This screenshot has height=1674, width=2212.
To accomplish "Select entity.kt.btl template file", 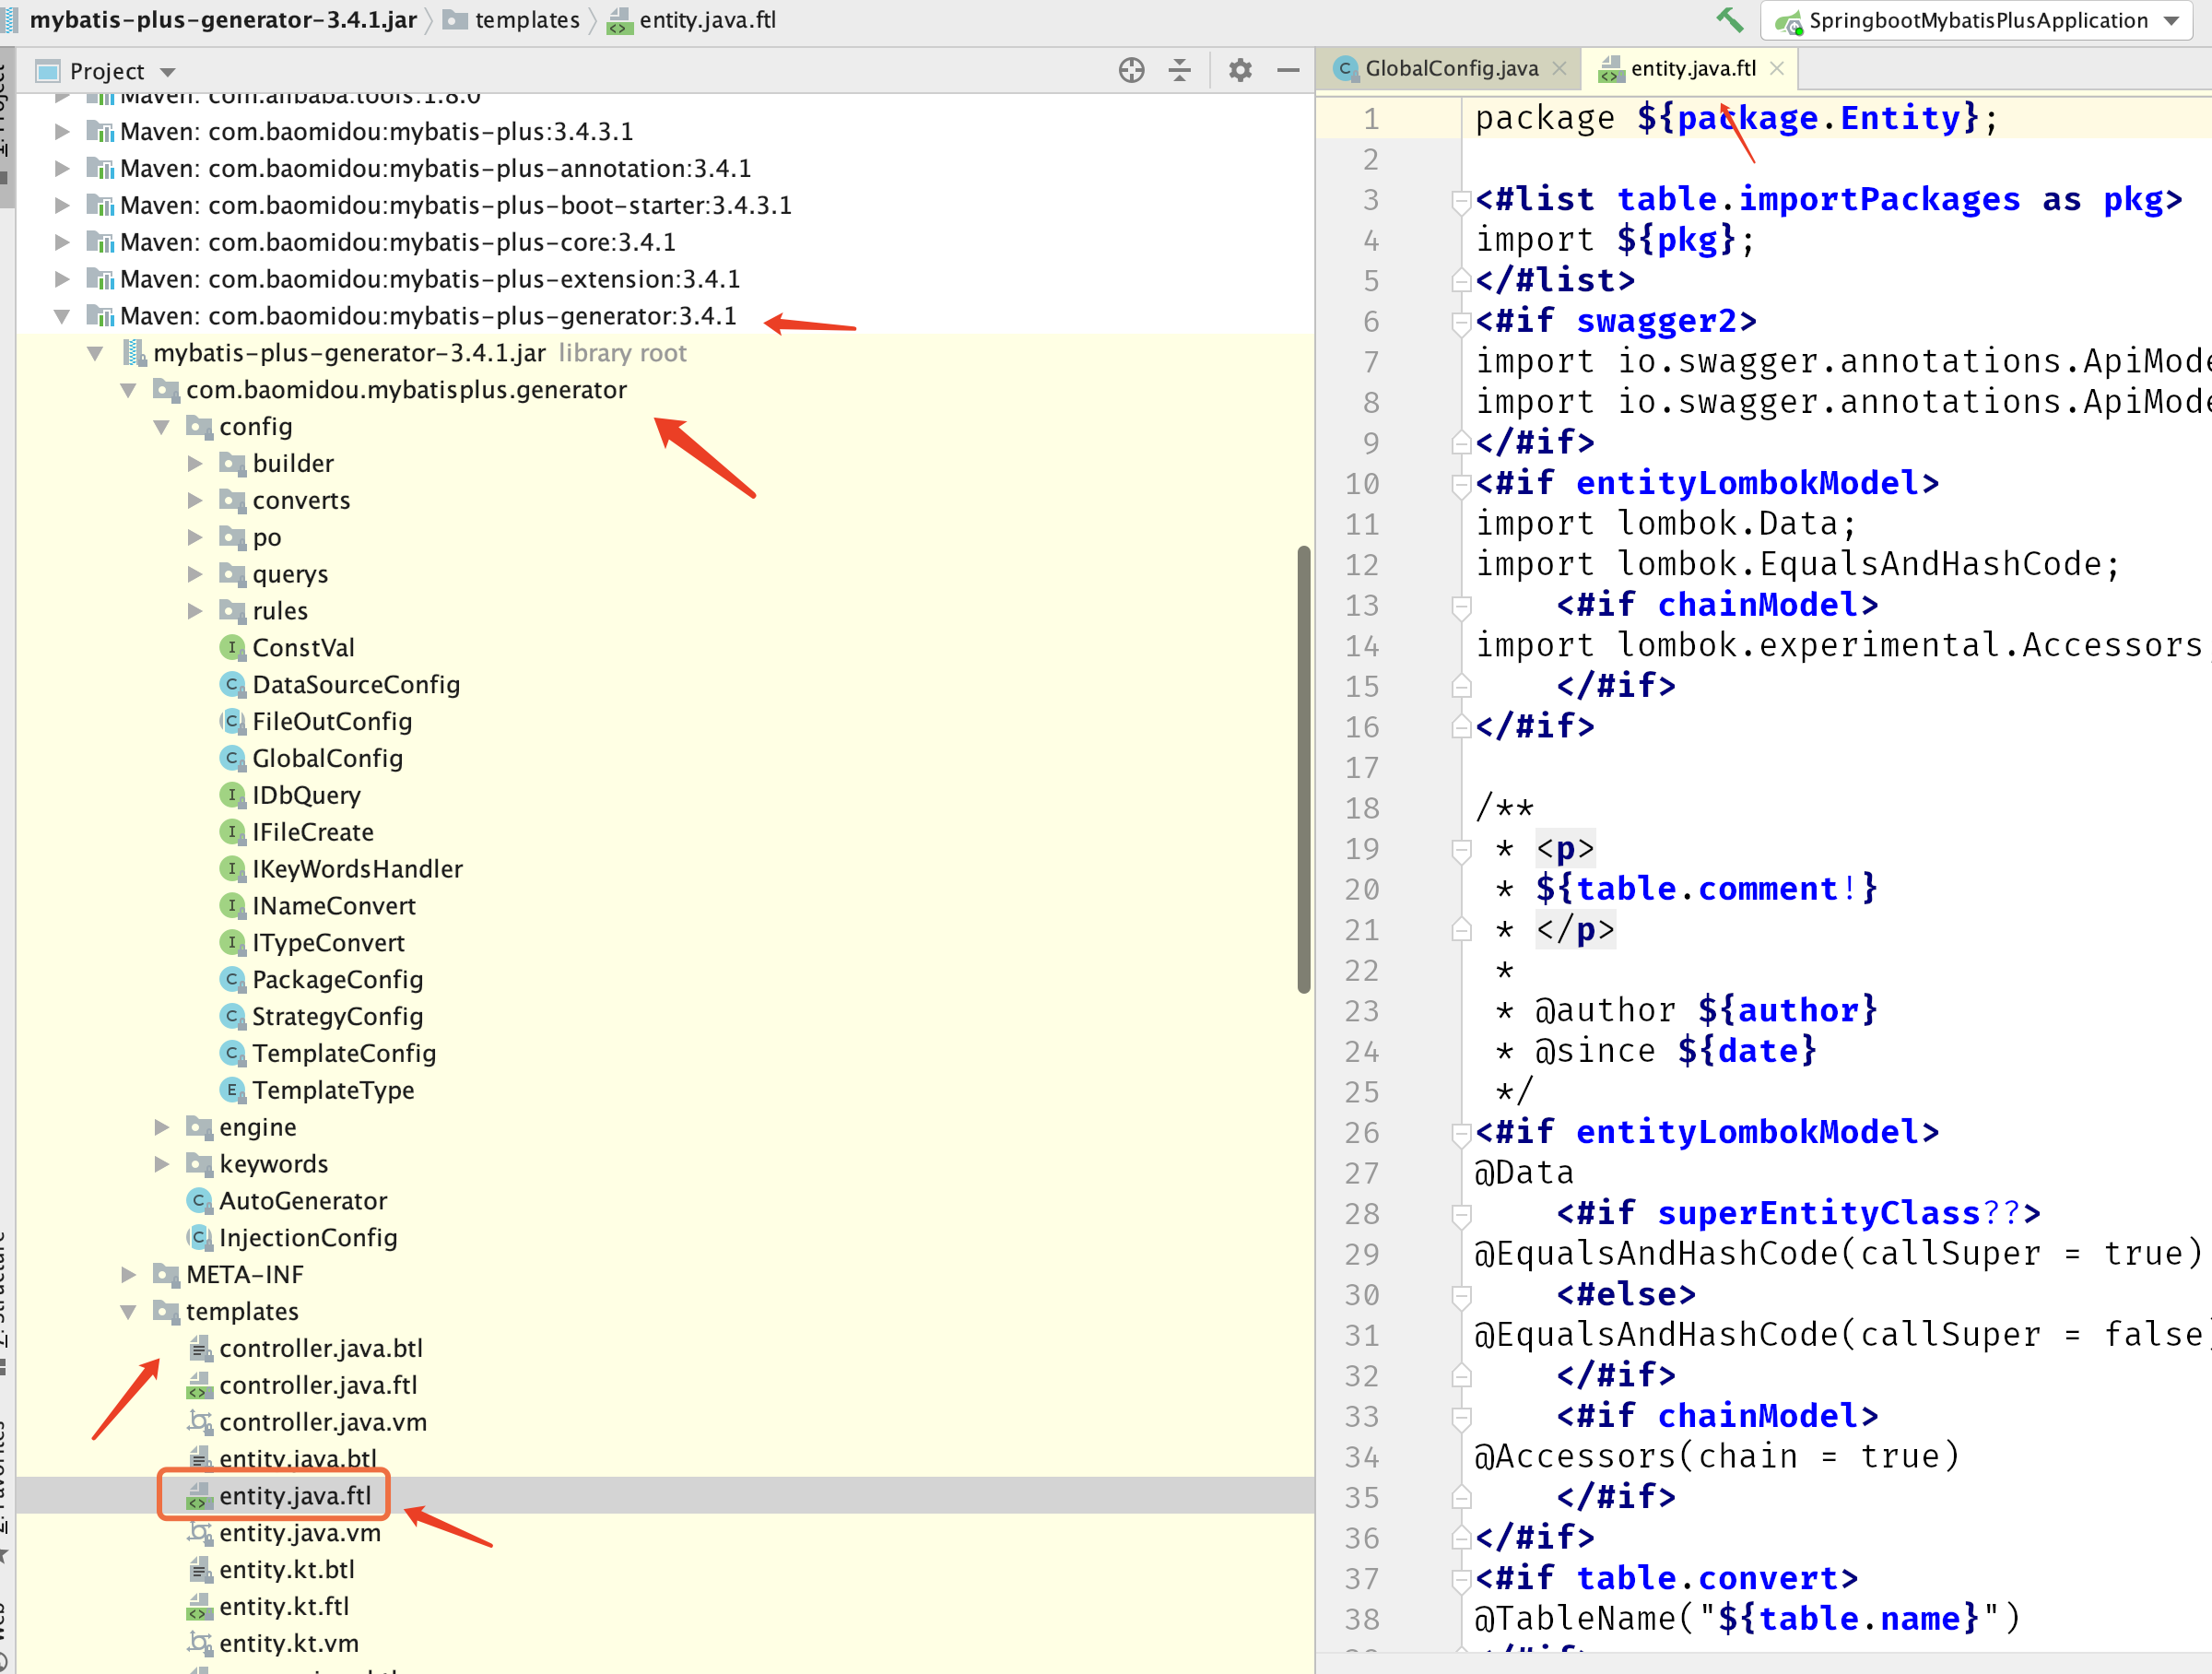I will (x=287, y=1569).
